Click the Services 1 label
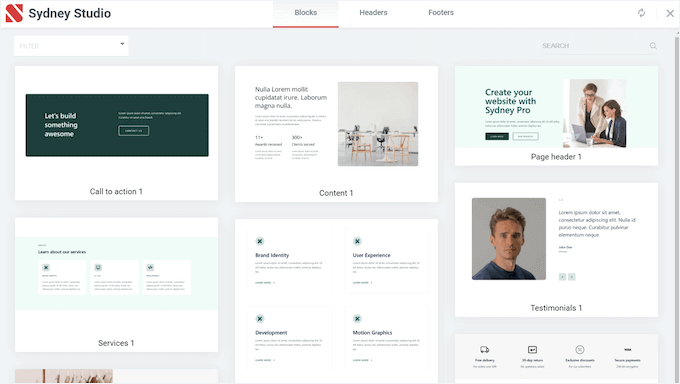The height and width of the screenshot is (384, 680). 116,343
